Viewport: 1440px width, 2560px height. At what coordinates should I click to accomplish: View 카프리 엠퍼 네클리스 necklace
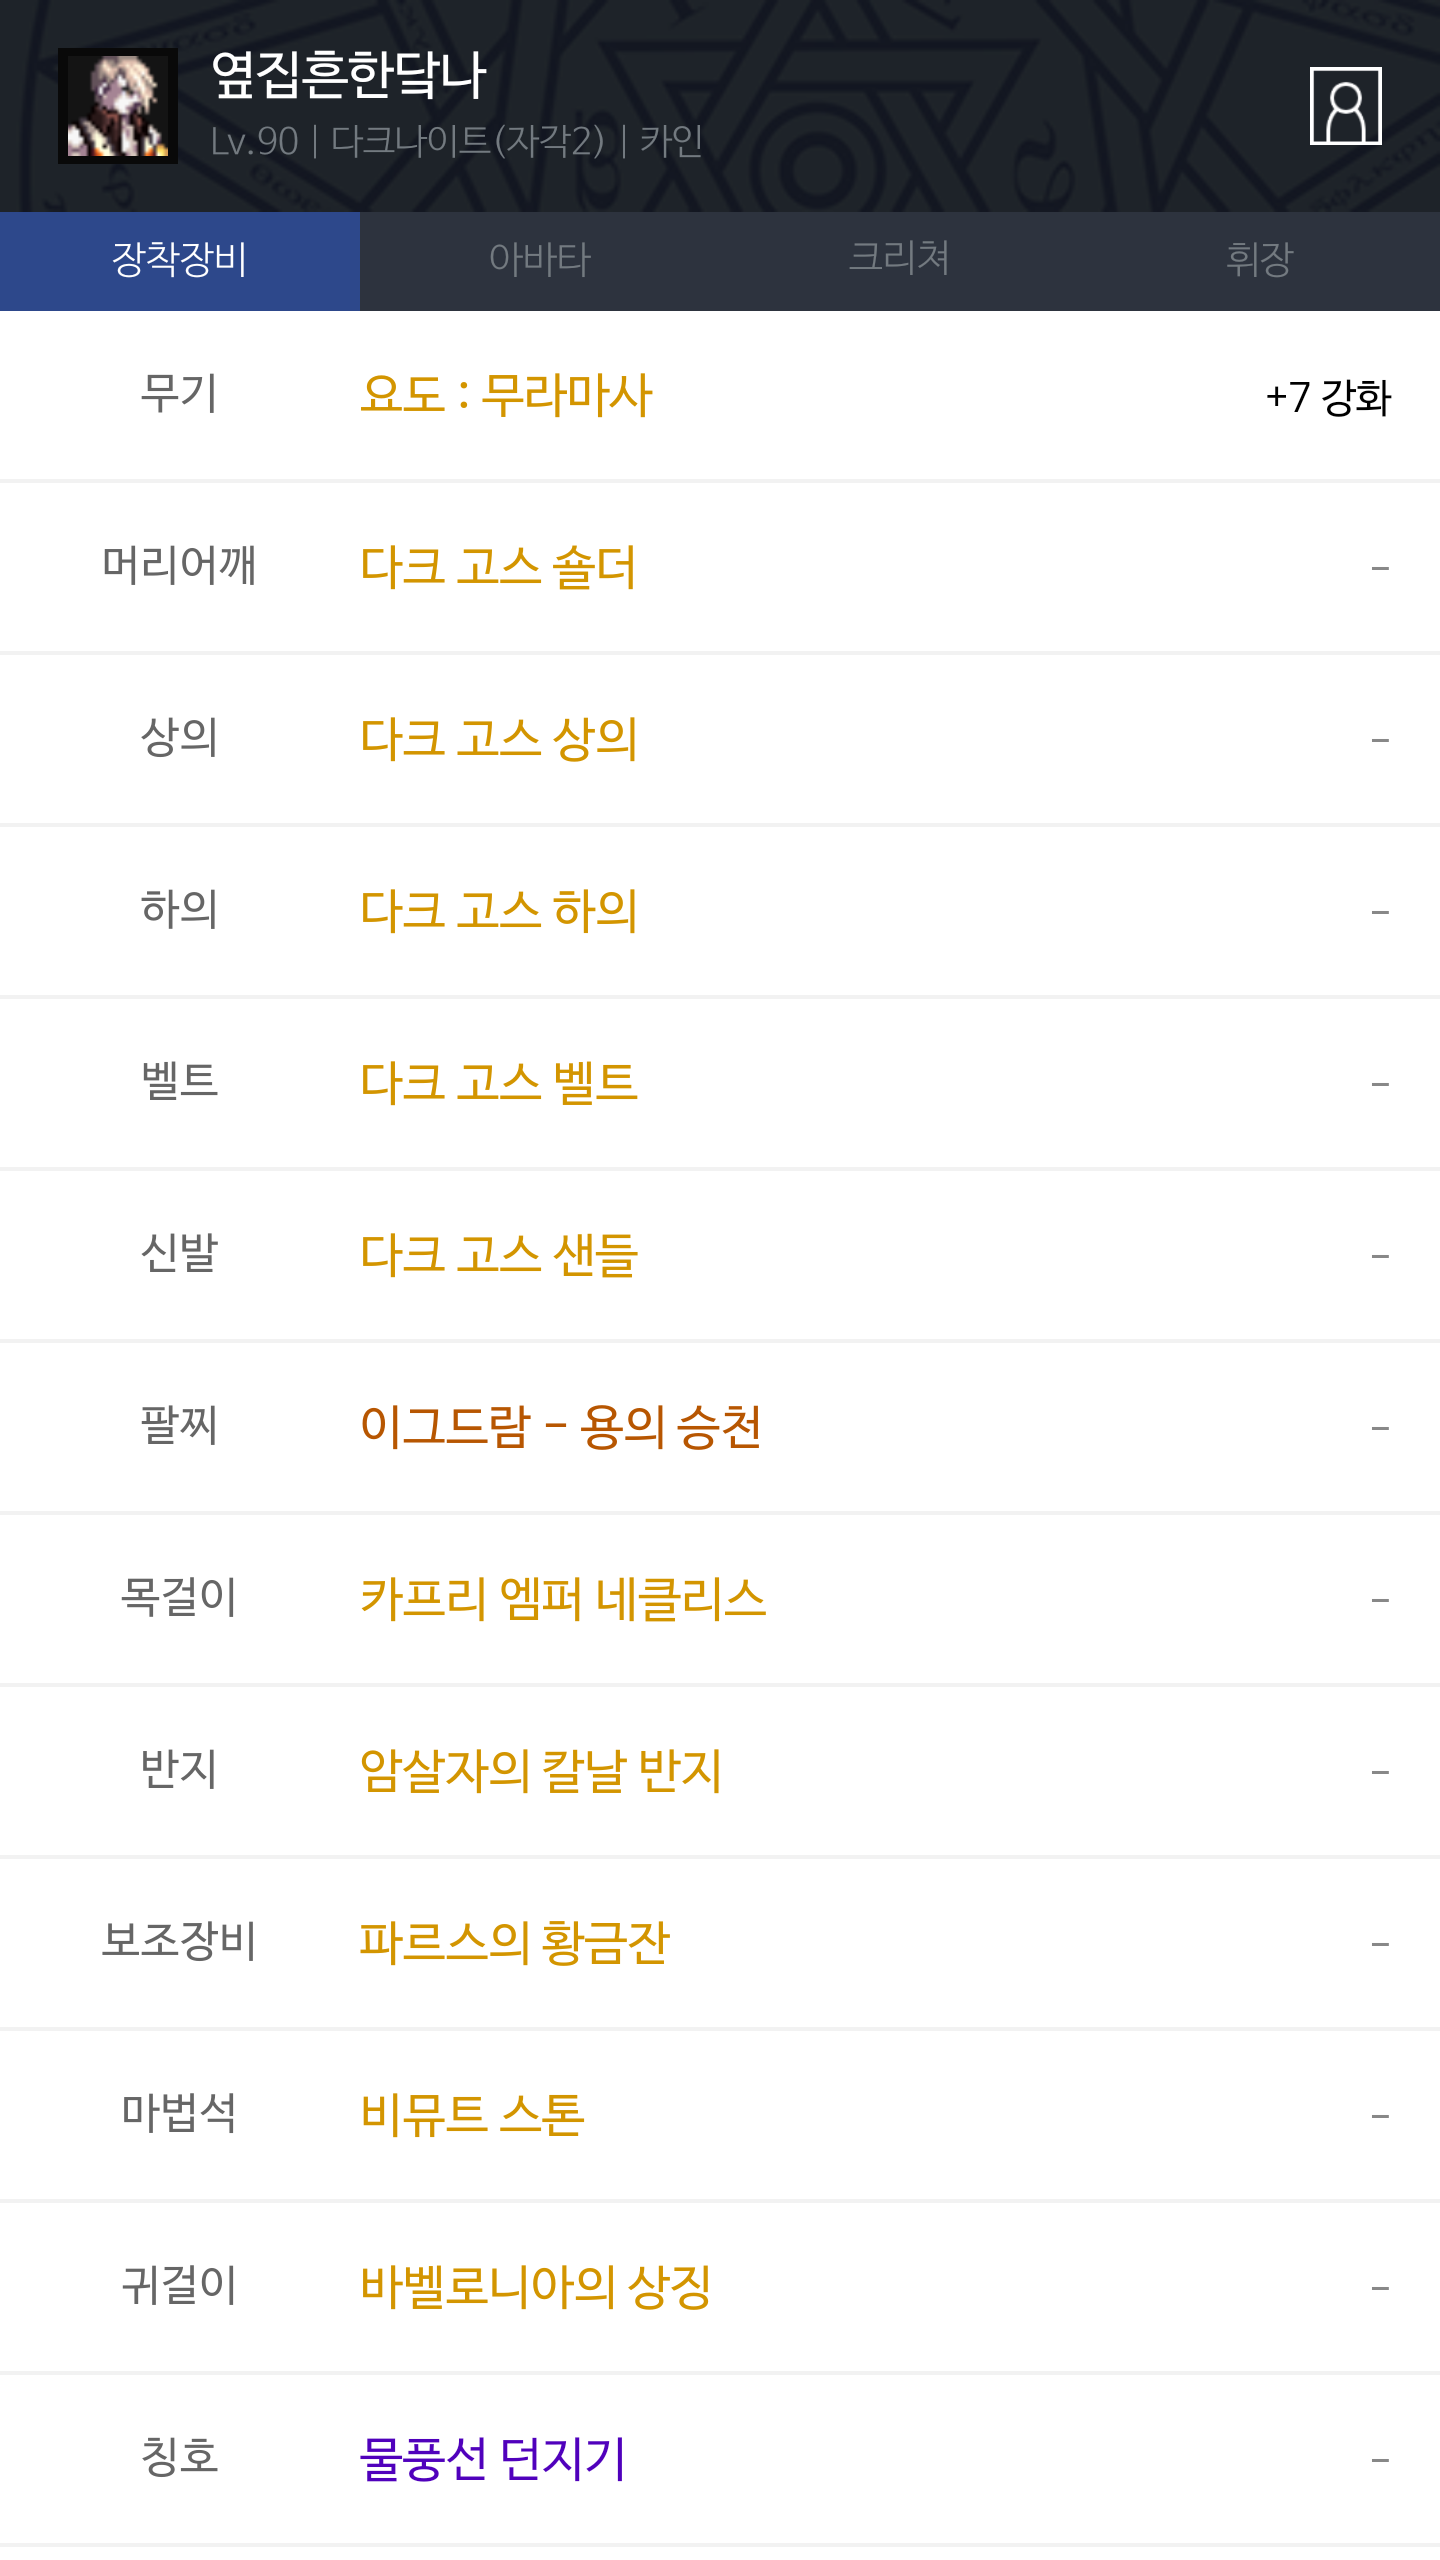point(562,1599)
